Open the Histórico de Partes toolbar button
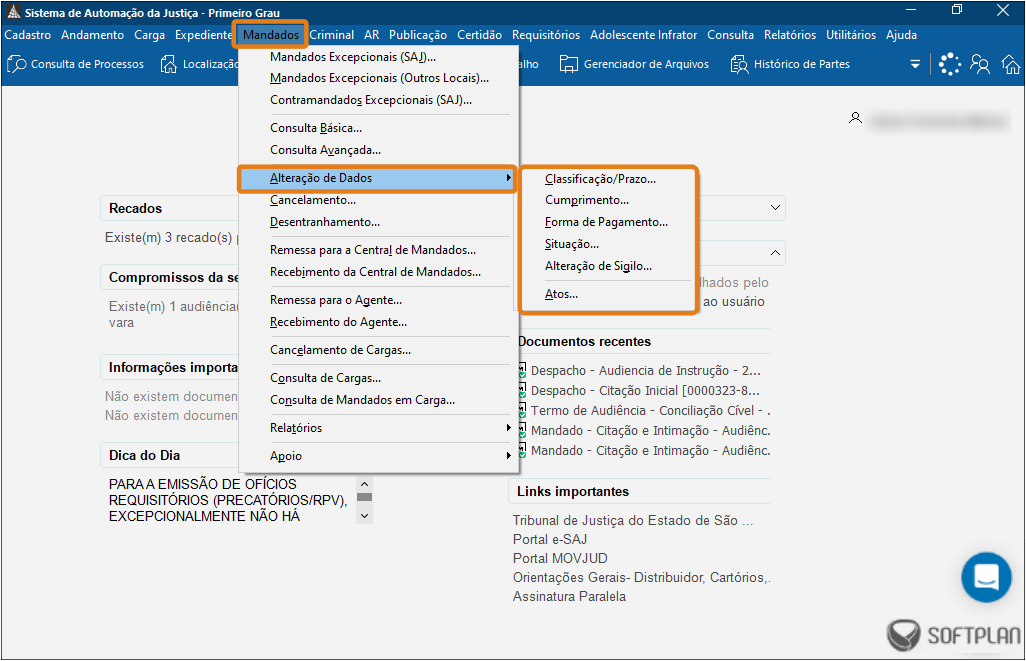 (x=790, y=64)
